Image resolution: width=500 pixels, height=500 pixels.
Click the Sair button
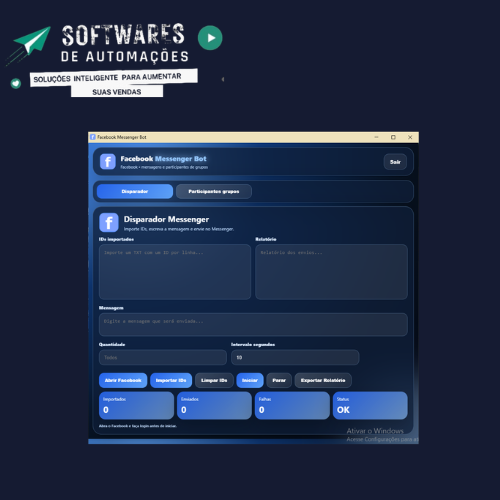click(395, 162)
